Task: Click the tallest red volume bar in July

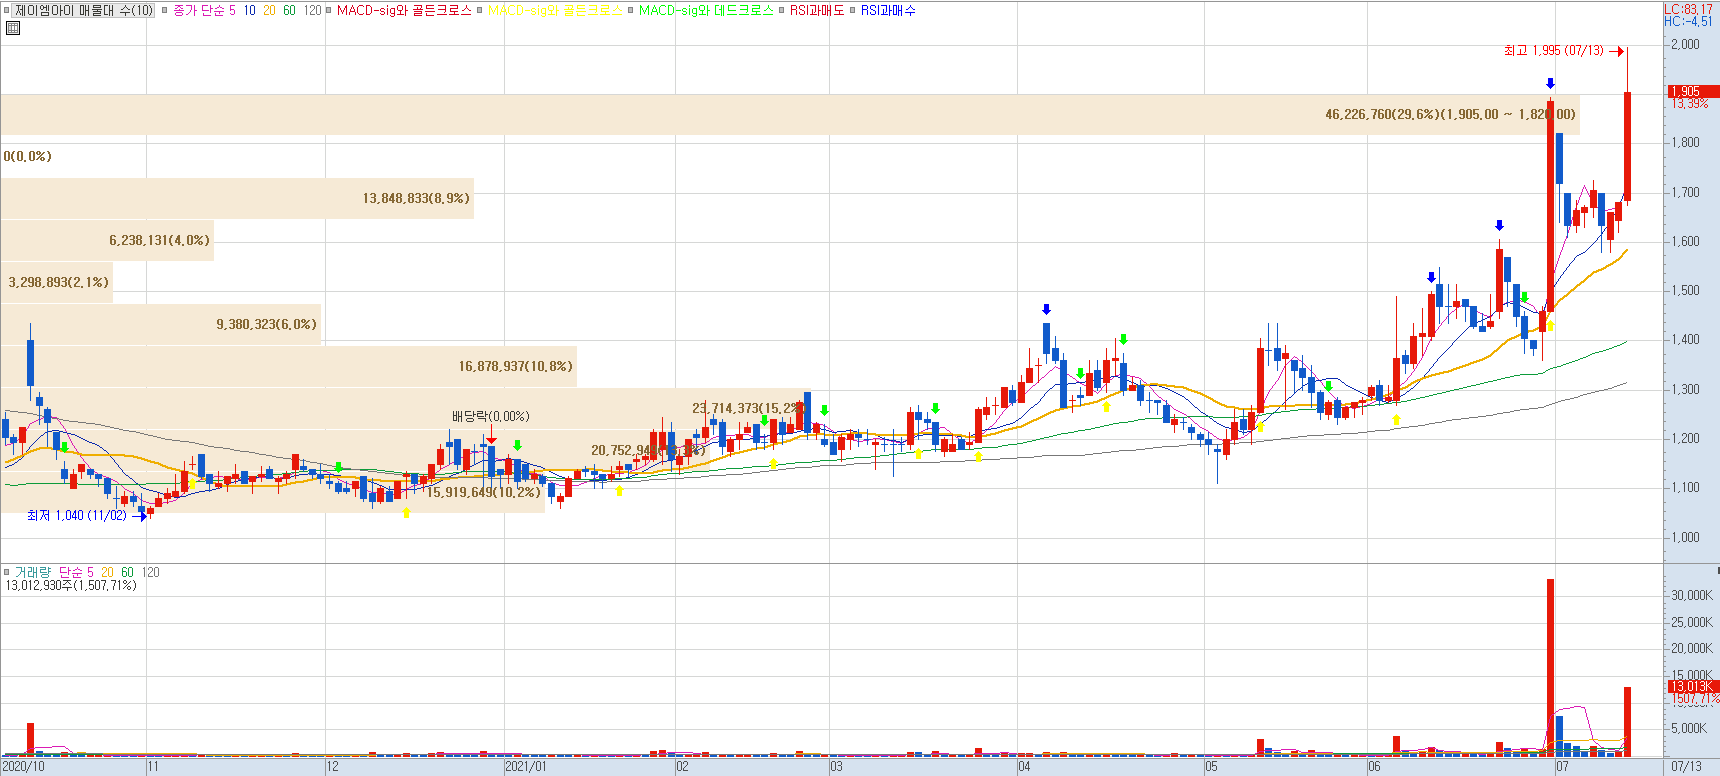Action: tap(1550, 668)
